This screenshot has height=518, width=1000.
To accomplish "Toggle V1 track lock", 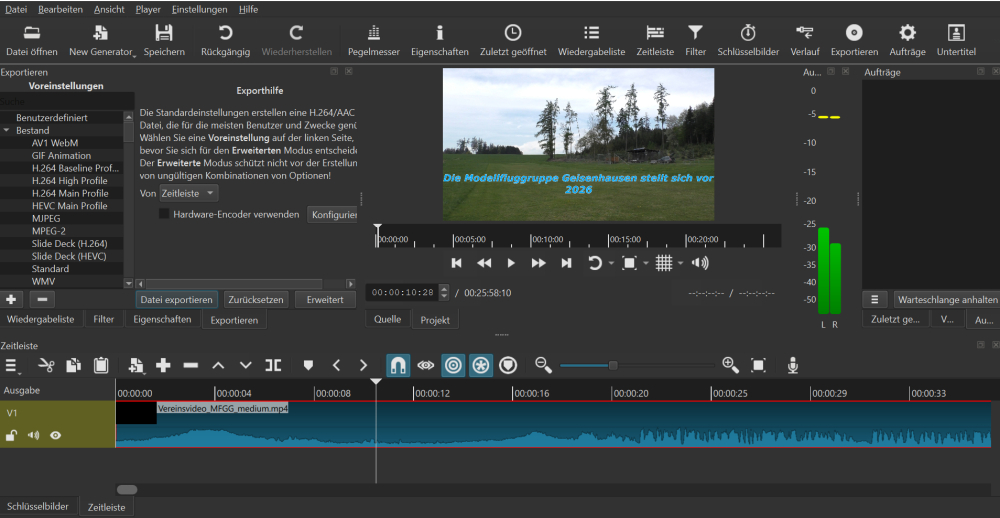I will click(11, 436).
